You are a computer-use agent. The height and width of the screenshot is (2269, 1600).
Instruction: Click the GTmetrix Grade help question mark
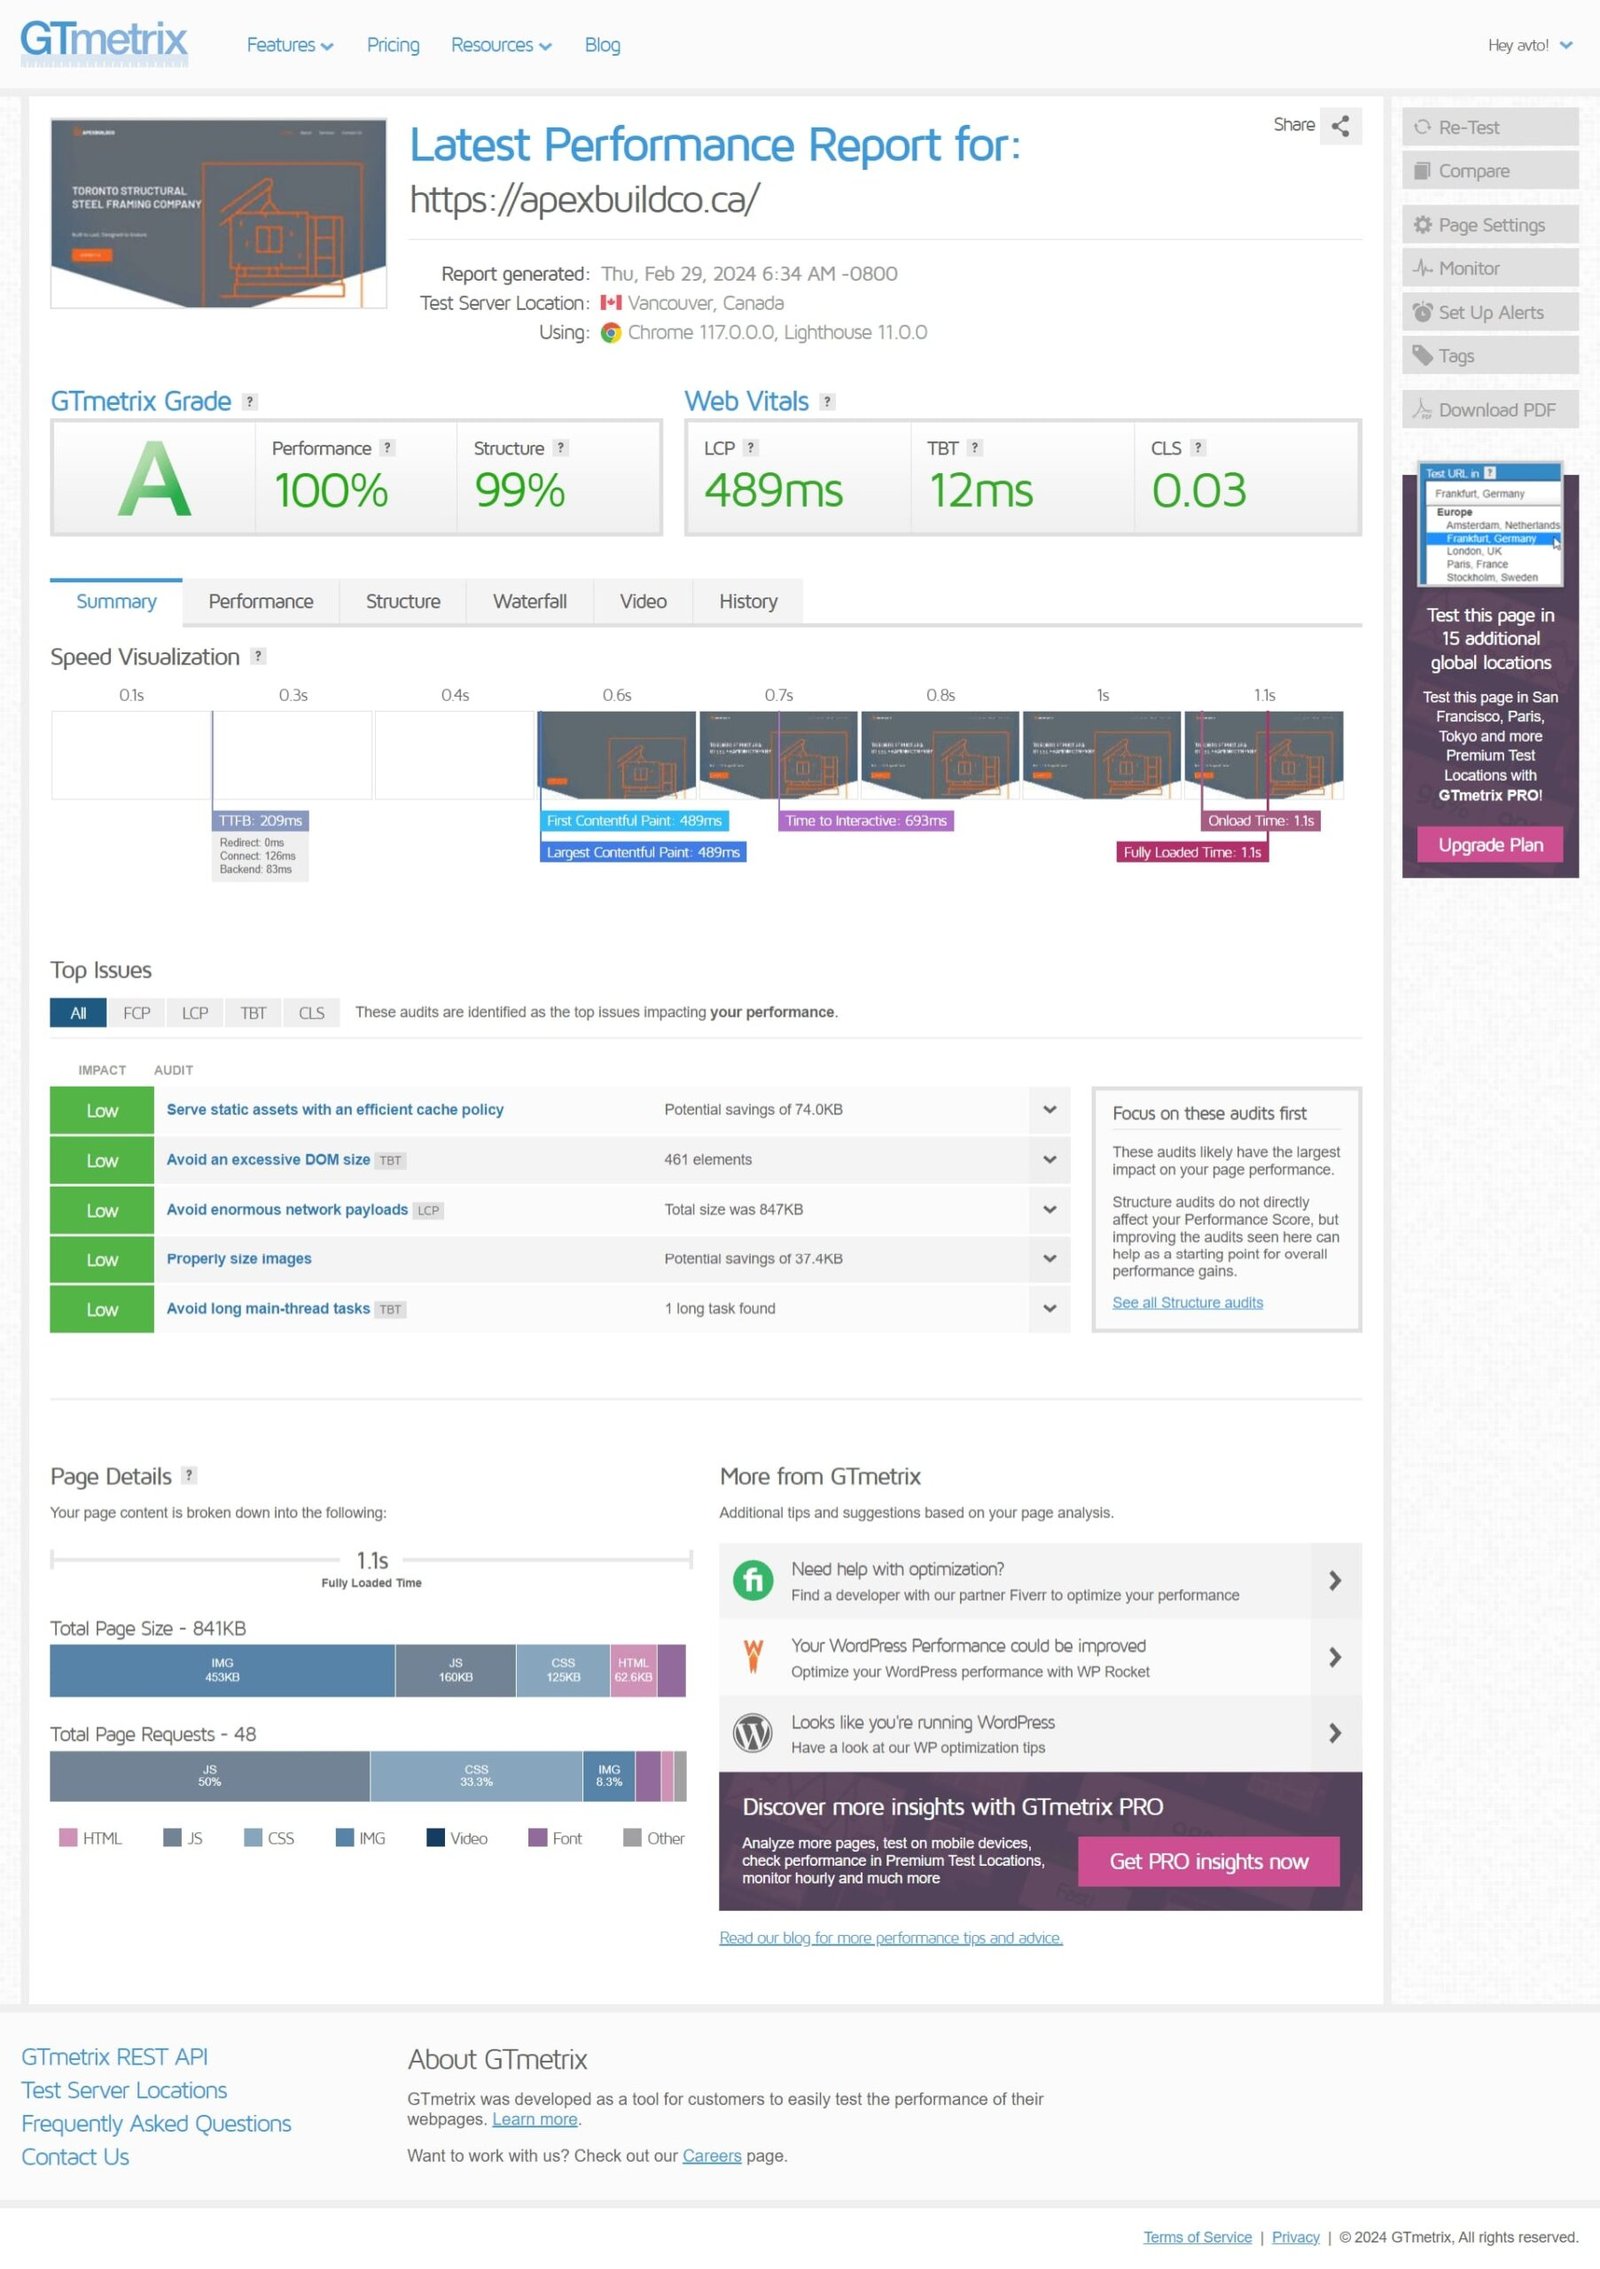(x=250, y=402)
